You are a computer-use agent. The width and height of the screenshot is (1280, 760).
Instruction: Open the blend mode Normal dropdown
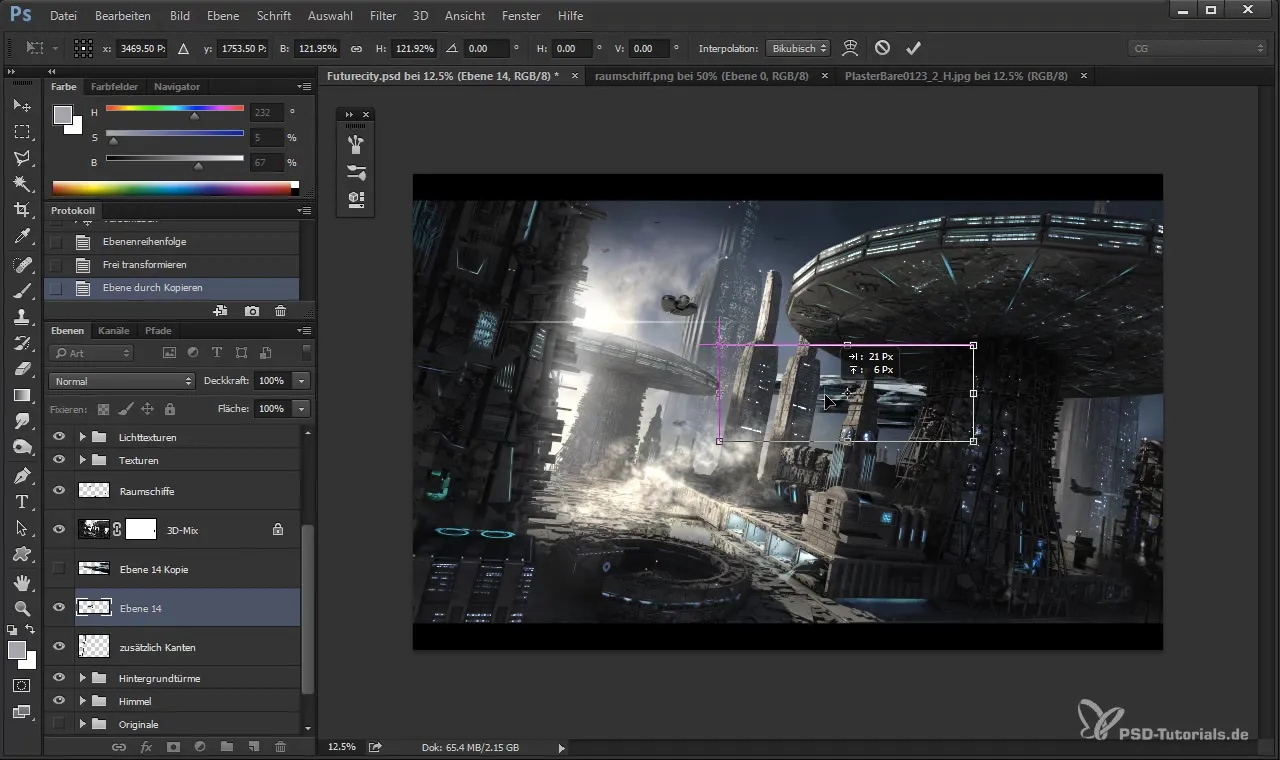pyautogui.click(x=121, y=381)
